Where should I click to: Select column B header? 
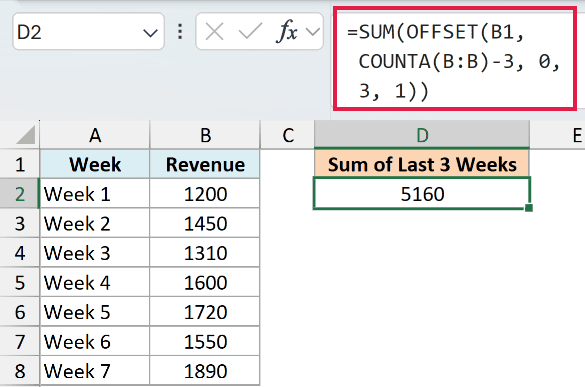tap(205, 135)
